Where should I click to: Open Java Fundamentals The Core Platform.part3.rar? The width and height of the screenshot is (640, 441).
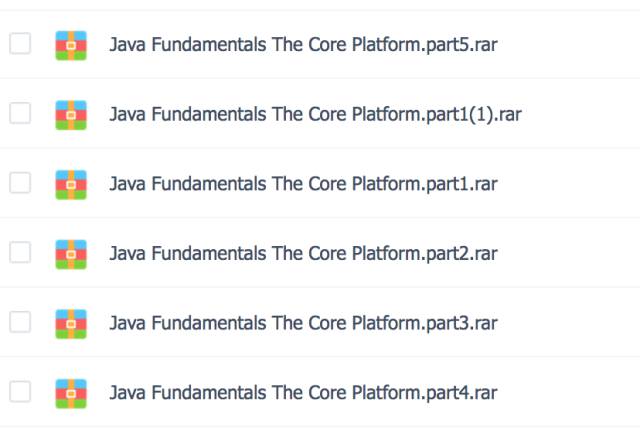(x=303, y=323)
